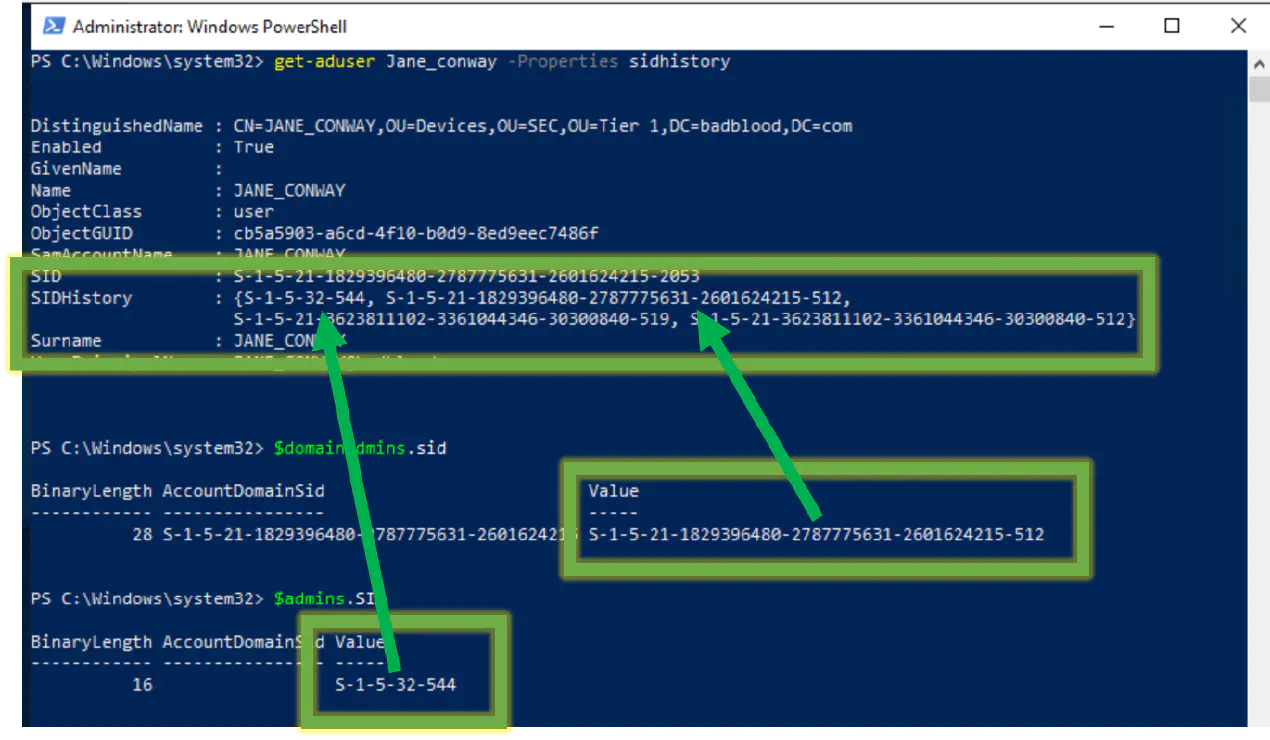The image size is (1270, 740).
Task: Click the SID value ending in 2053
Action: [x=466, y=276]
